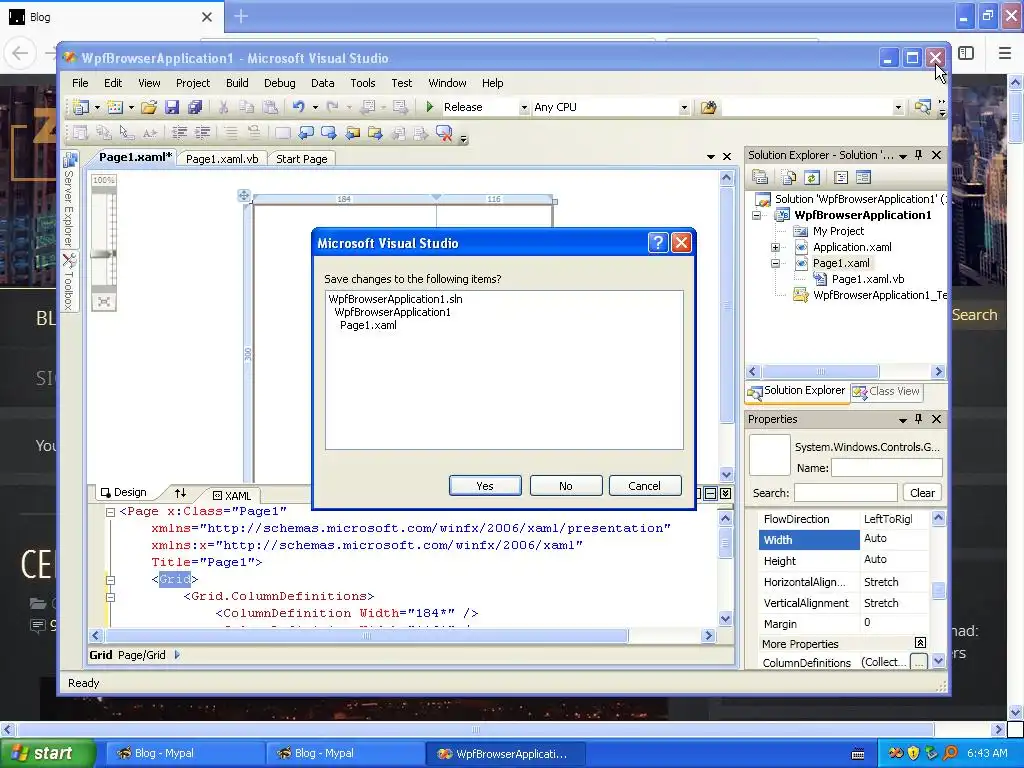This screenshot has width=1024, height=768.
Task: Open the Find combo box dropdown arrow
Action: coord(898,108)
